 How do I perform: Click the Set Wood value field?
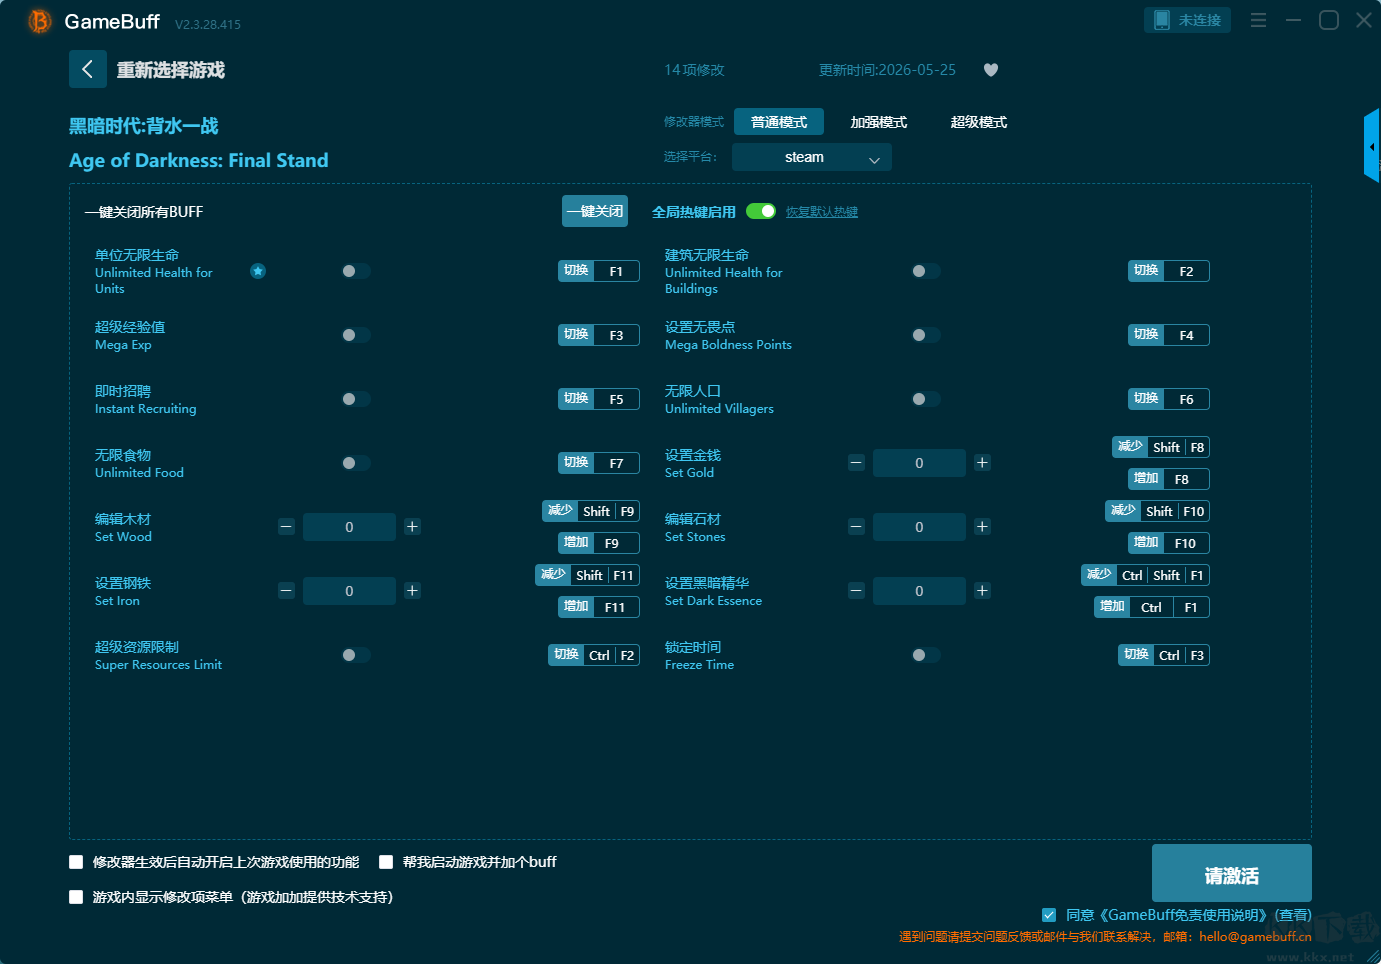(349, 527)
